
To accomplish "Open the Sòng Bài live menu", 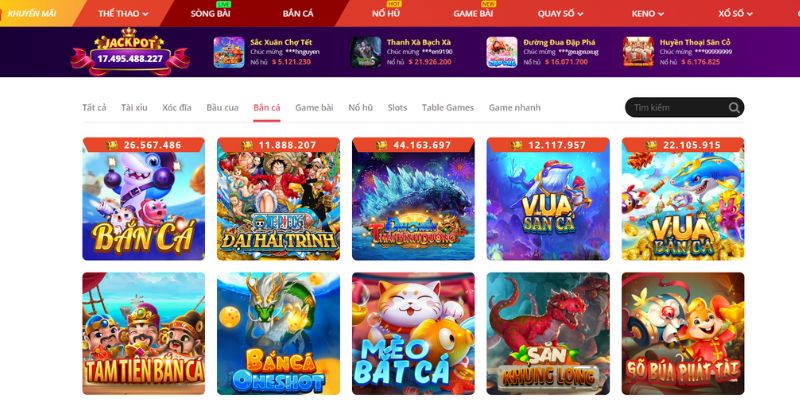I will coord(210,13).
